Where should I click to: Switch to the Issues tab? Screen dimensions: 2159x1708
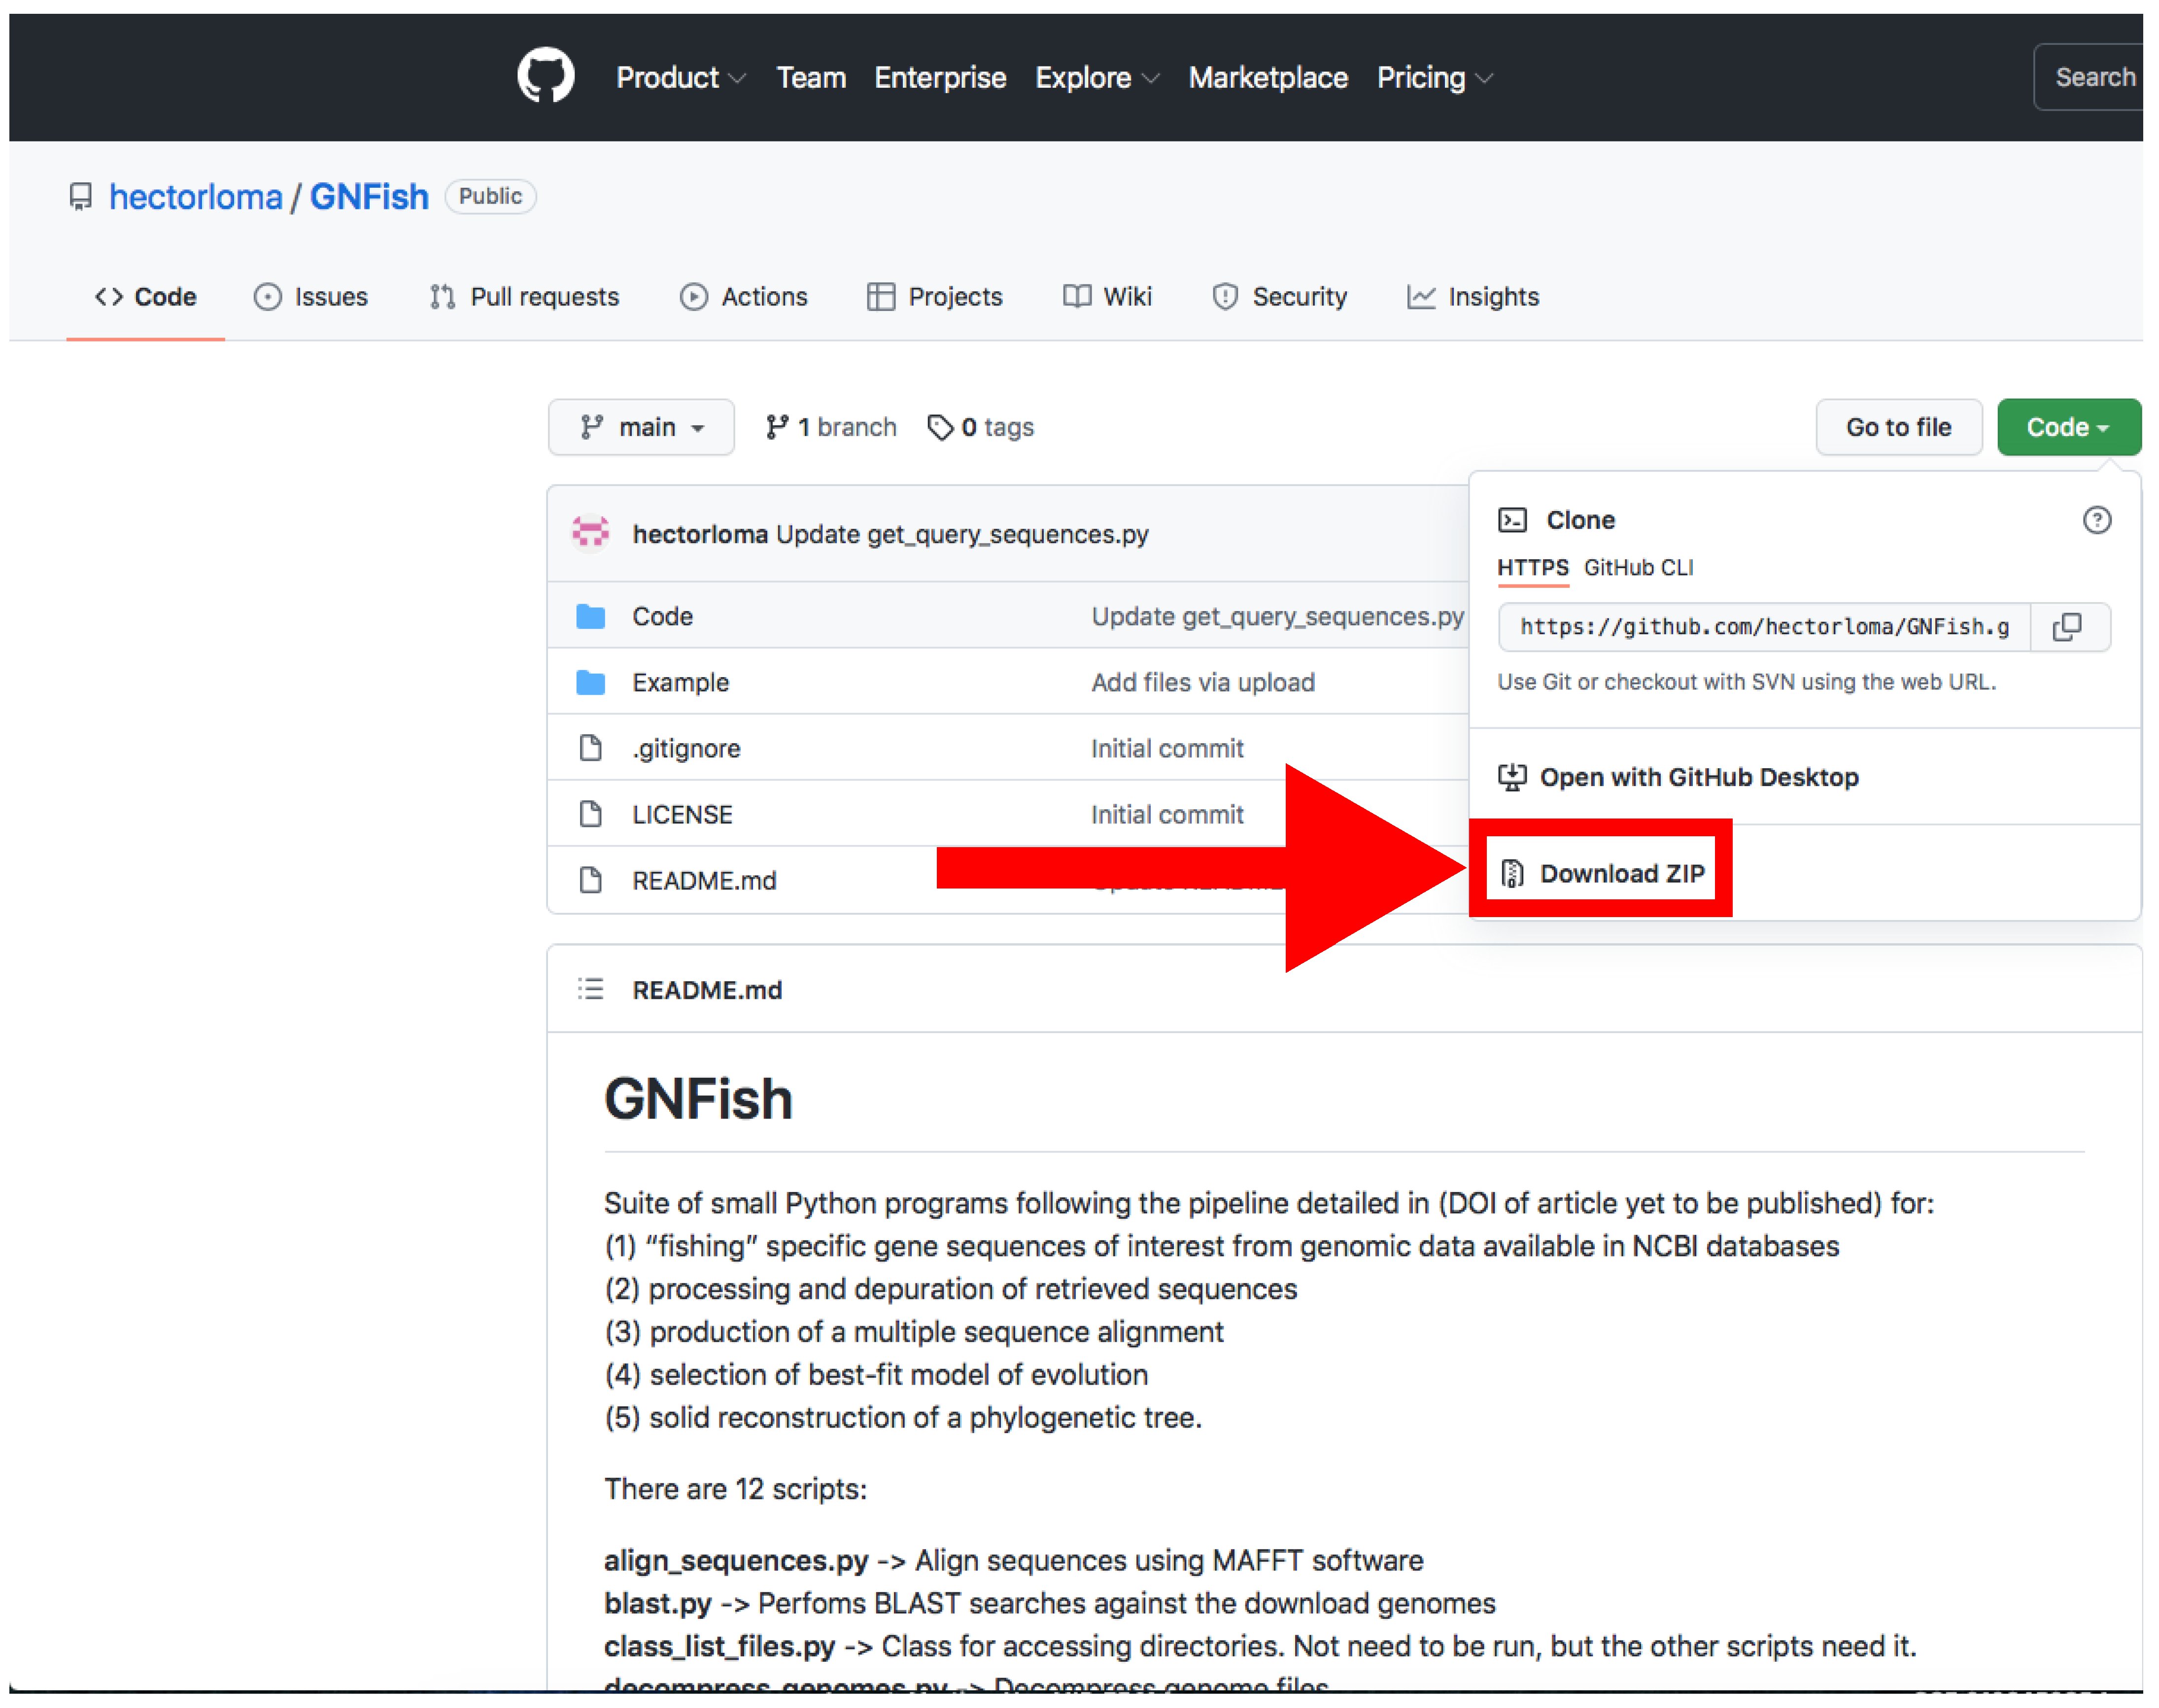tap(311, 297)
